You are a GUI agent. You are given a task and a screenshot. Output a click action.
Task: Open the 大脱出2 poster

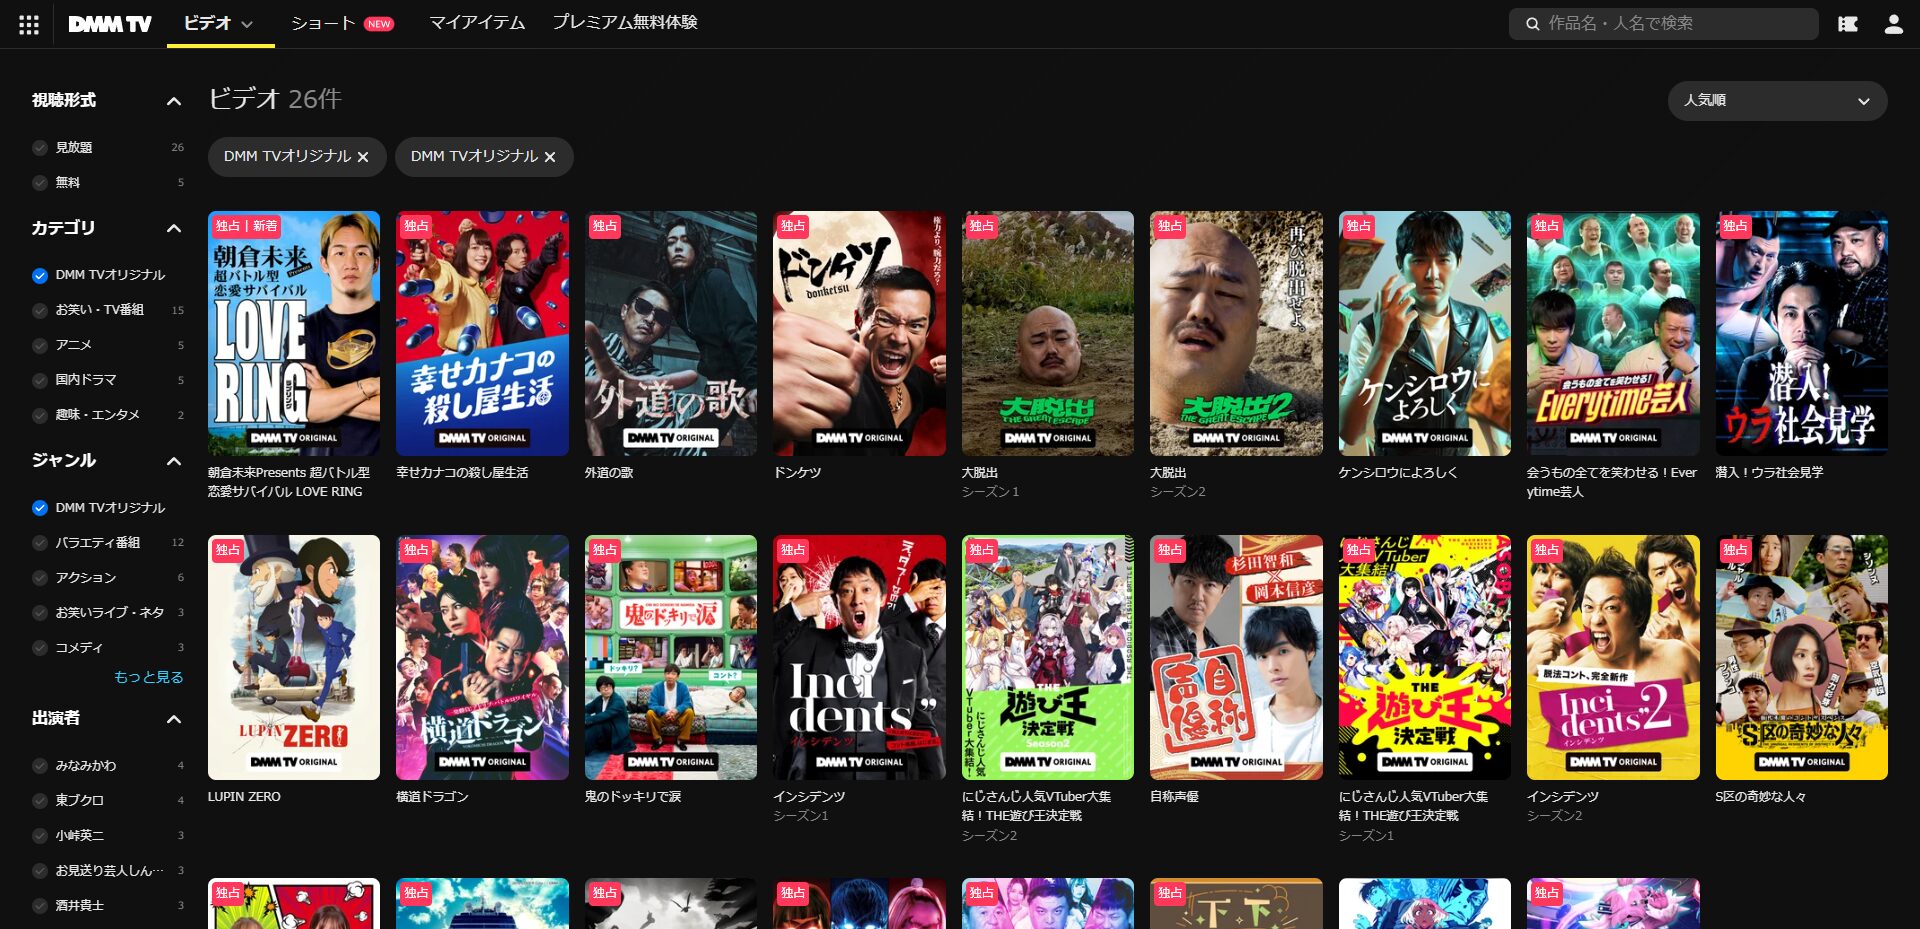(1236, 334)
